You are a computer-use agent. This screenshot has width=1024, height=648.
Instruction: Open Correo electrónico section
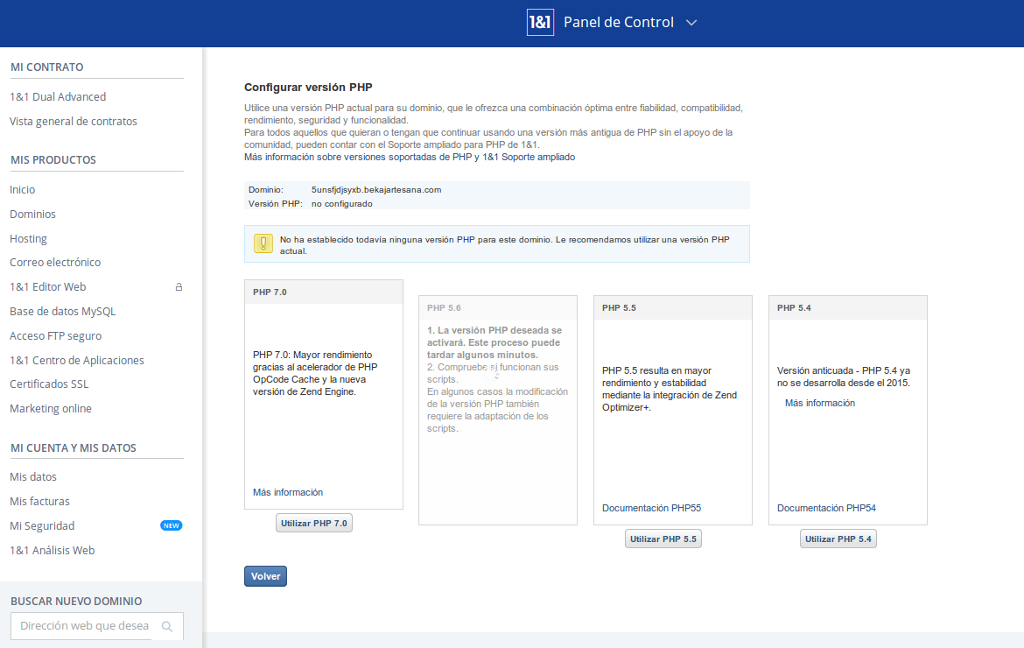pyautogui.click(x=55, y=262)
